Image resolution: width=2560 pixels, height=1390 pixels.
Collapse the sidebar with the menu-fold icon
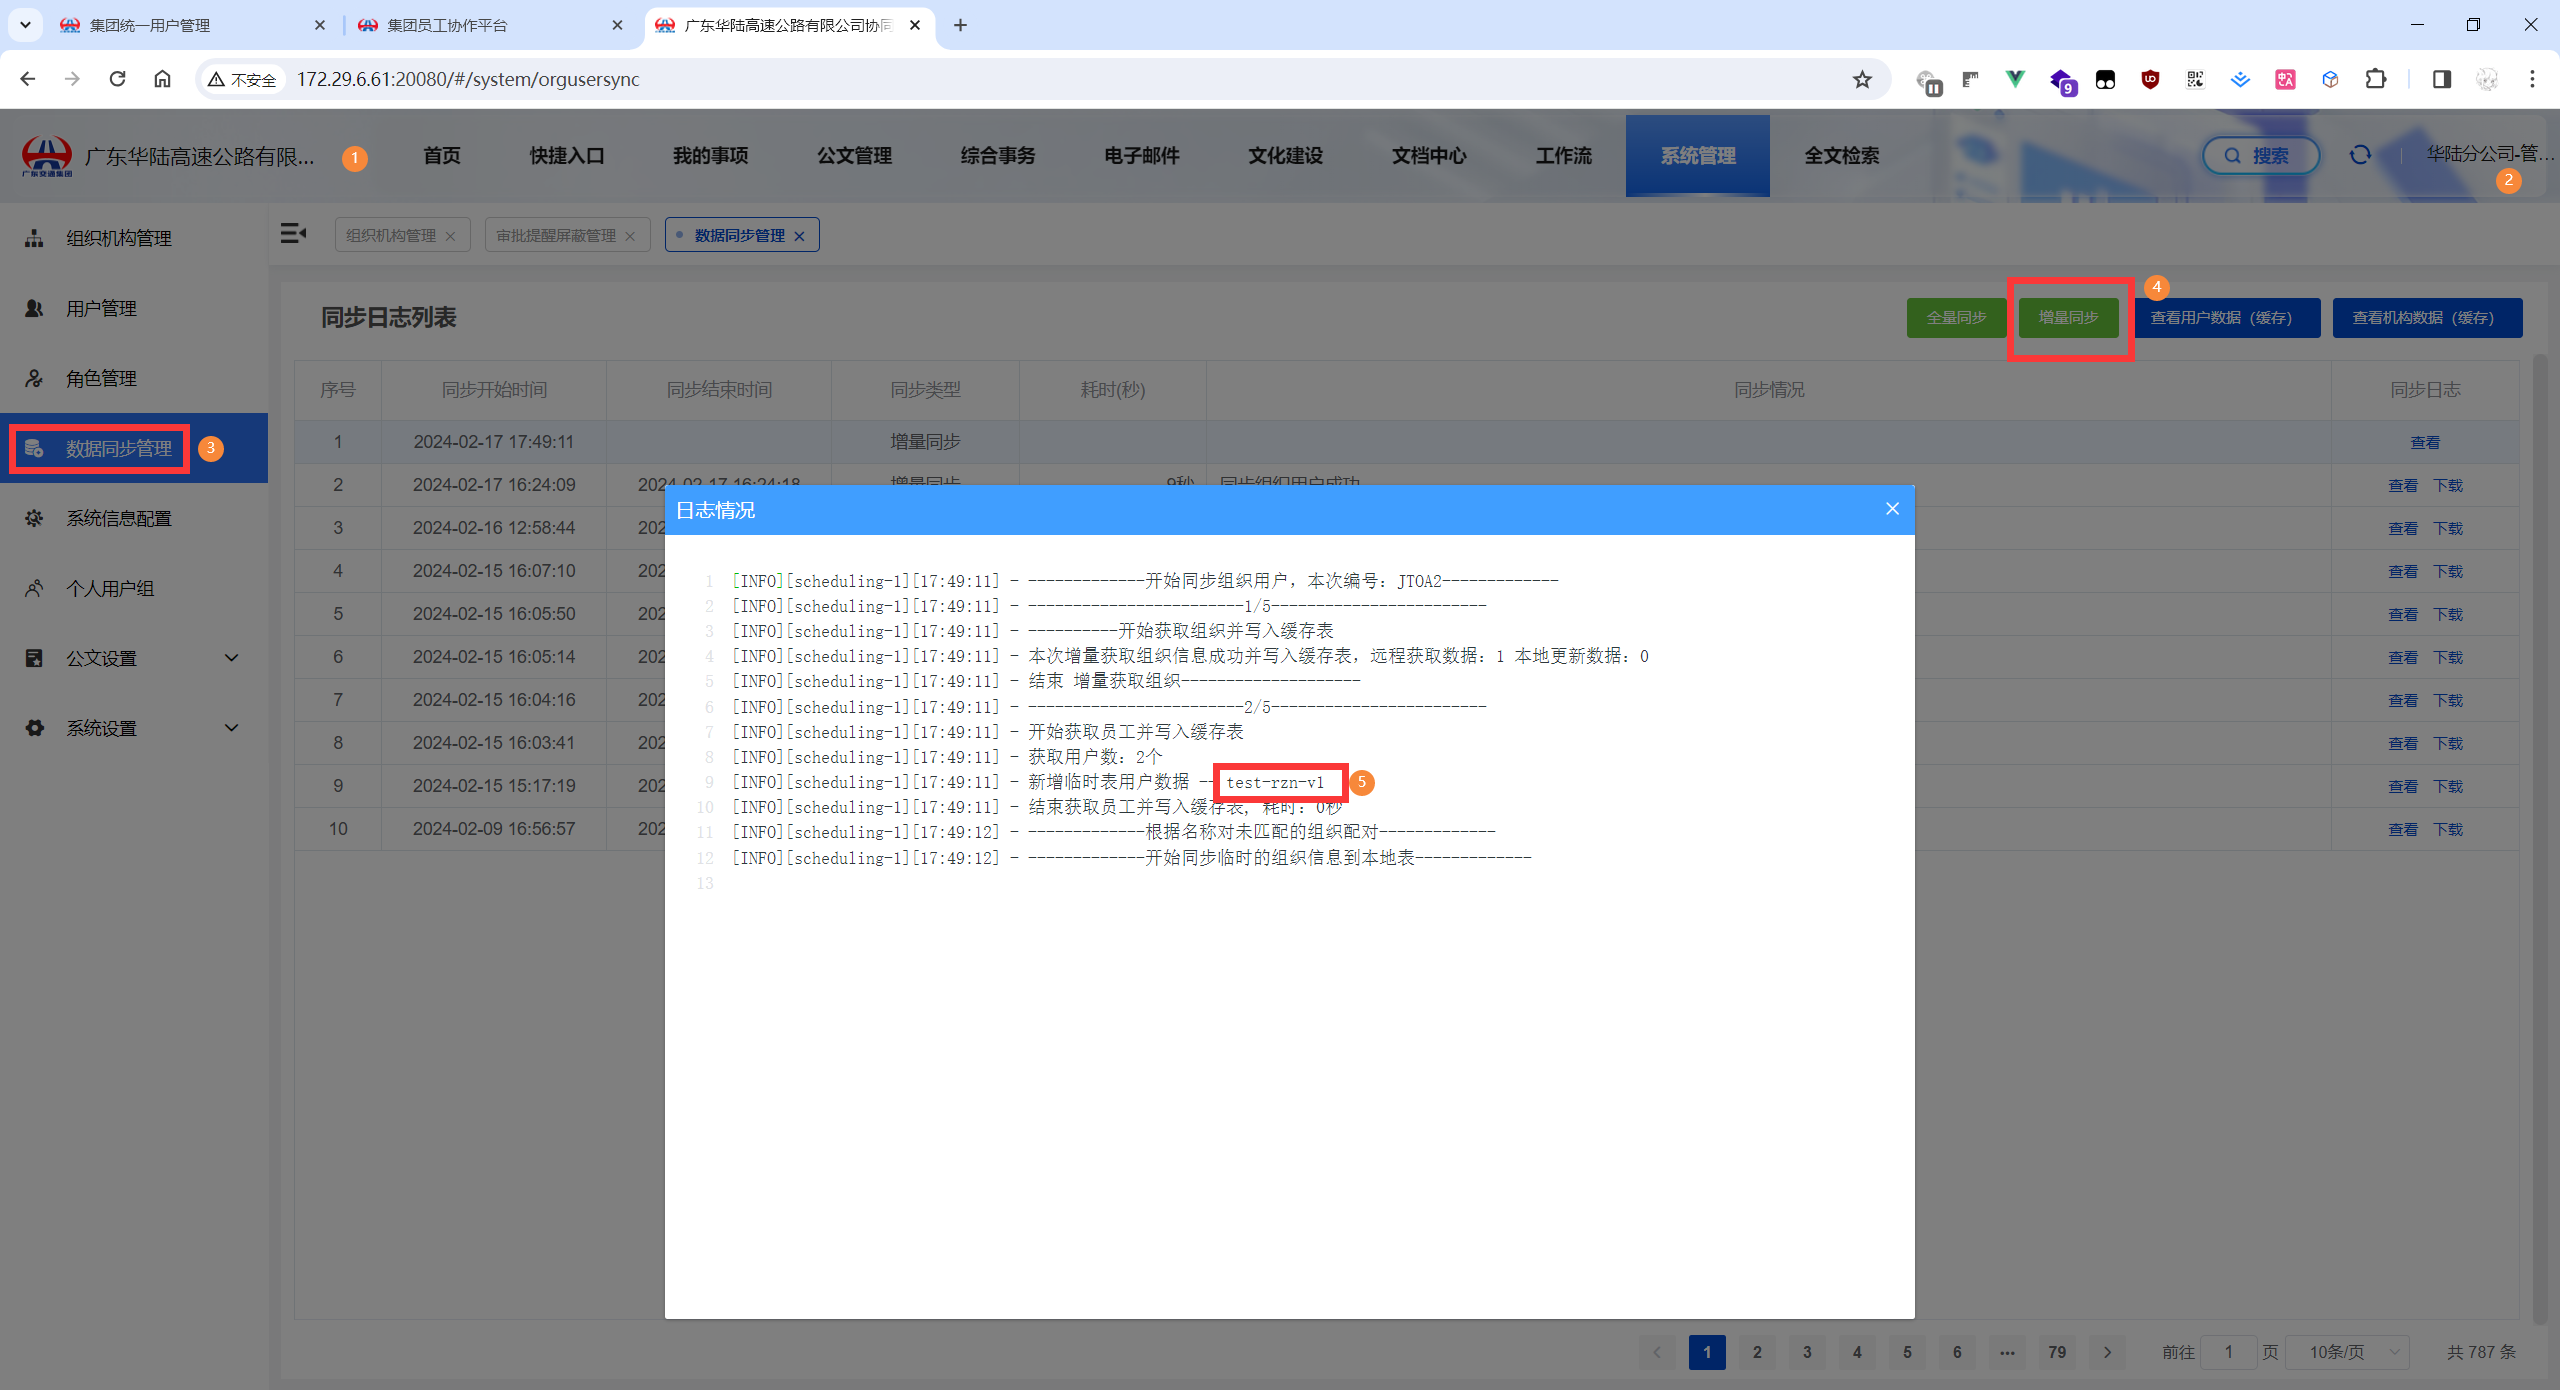[293, 234]
